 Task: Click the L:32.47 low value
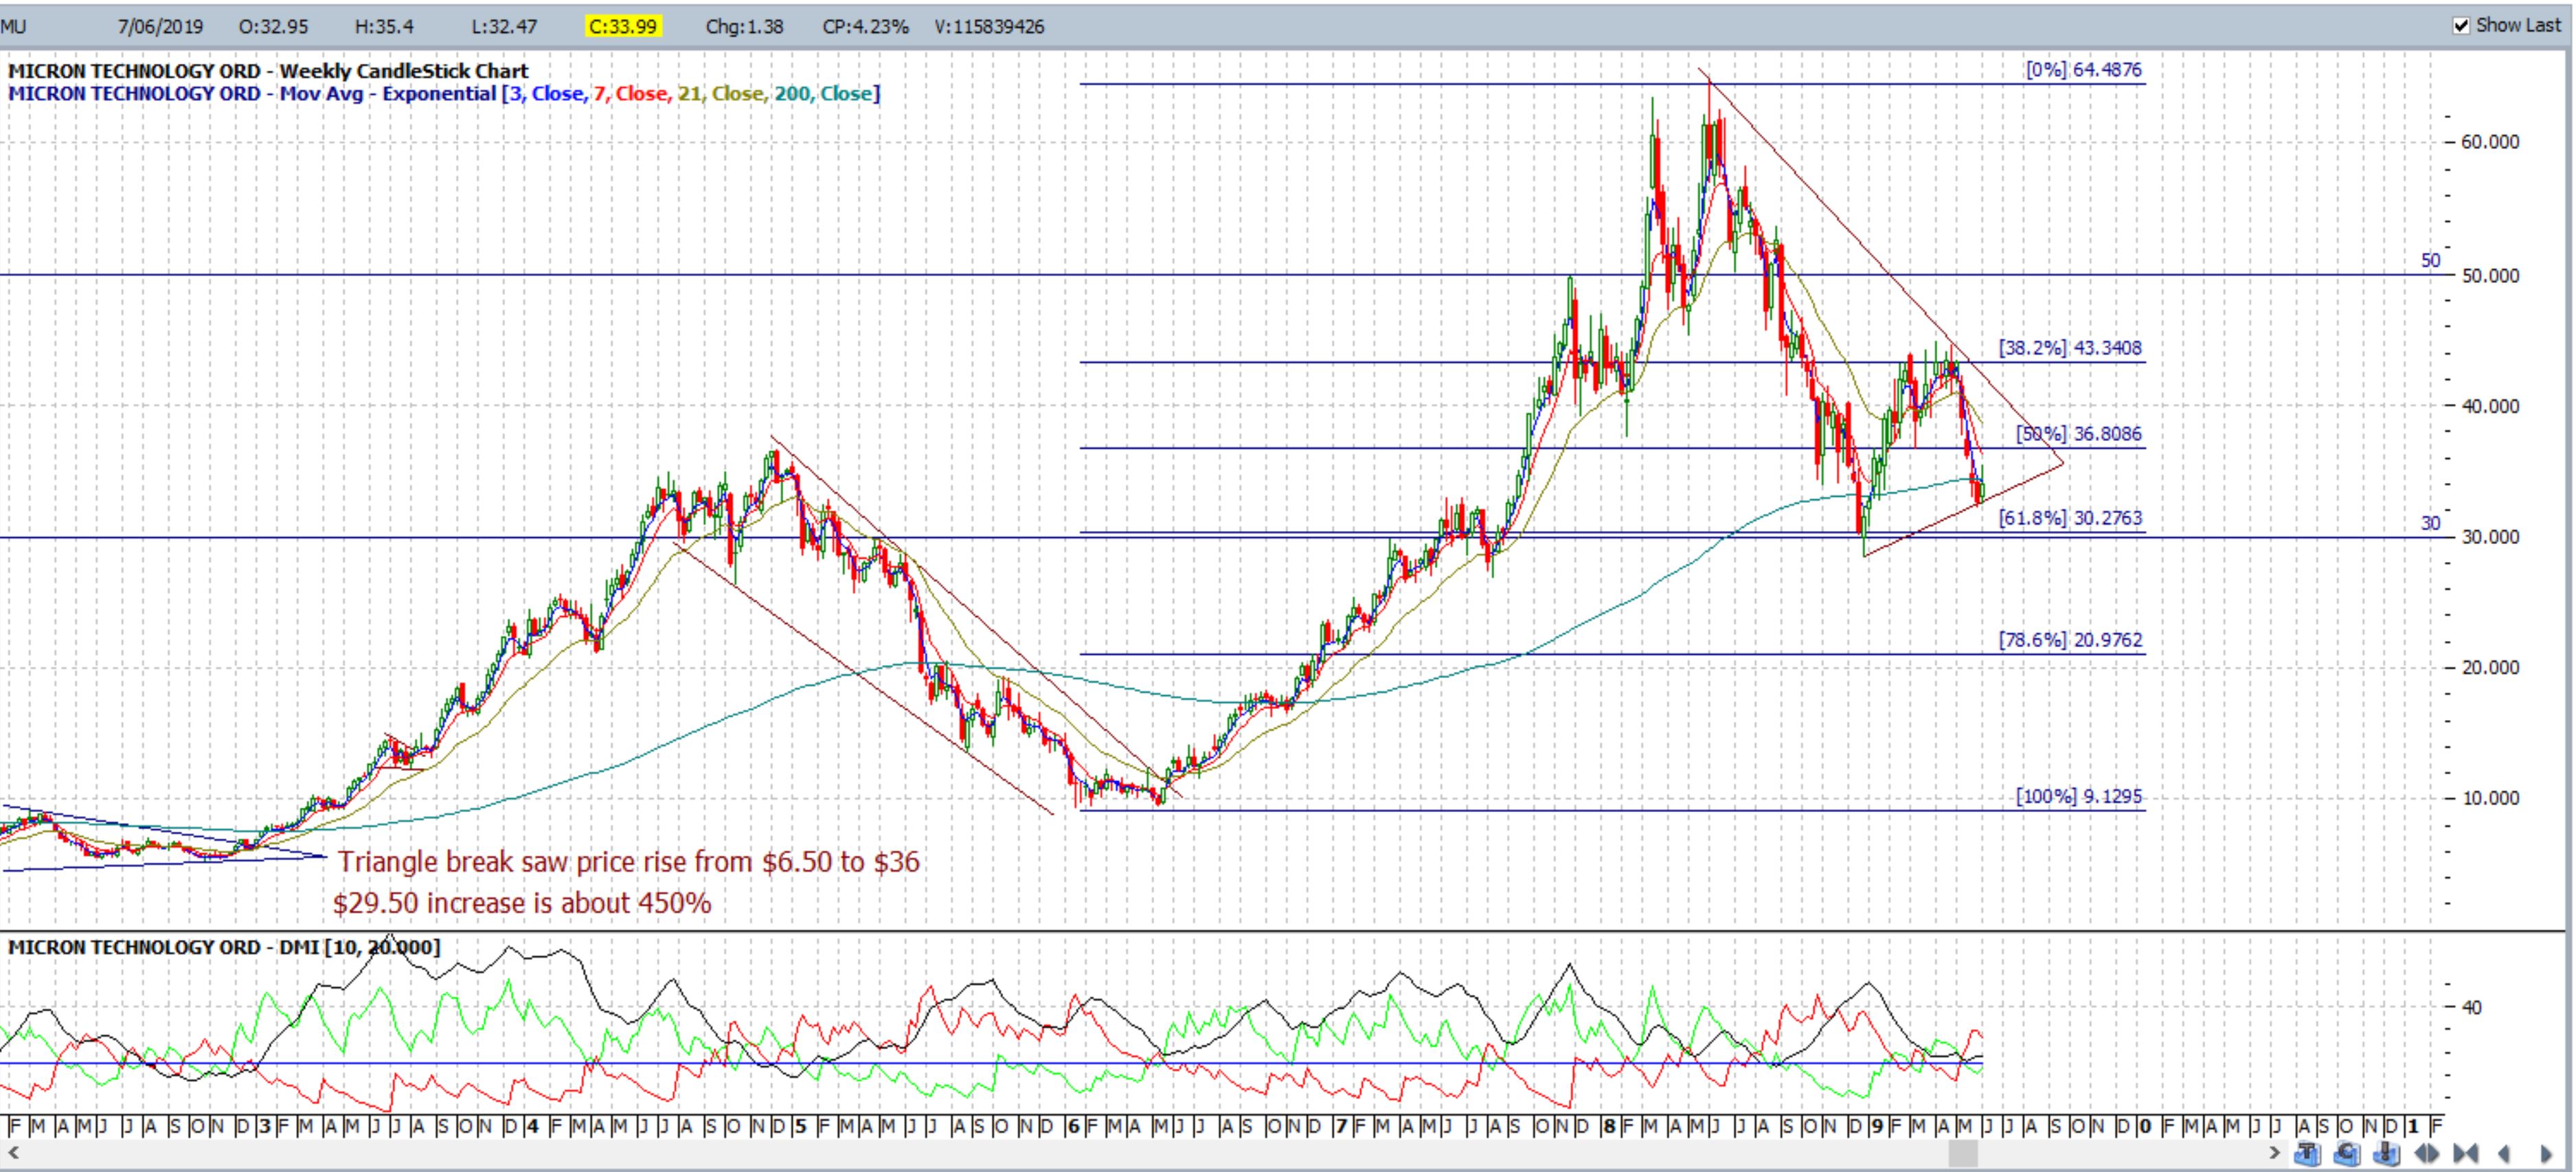coord(505,26)
